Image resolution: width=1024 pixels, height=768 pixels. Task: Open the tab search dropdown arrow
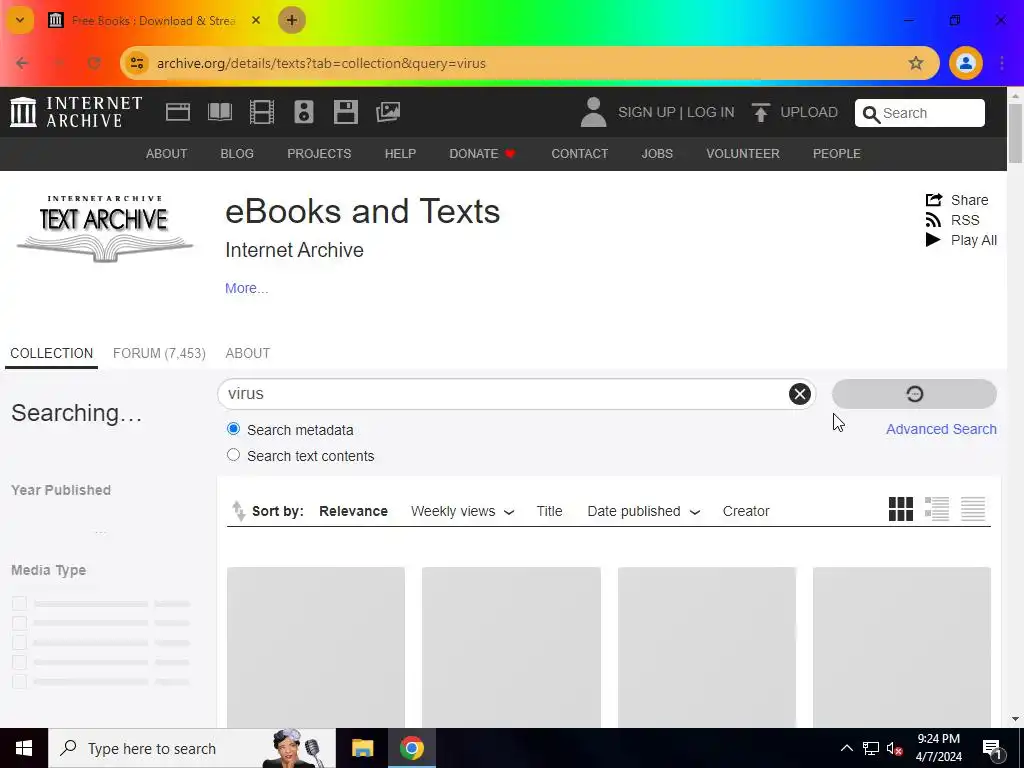coord(20,20)
